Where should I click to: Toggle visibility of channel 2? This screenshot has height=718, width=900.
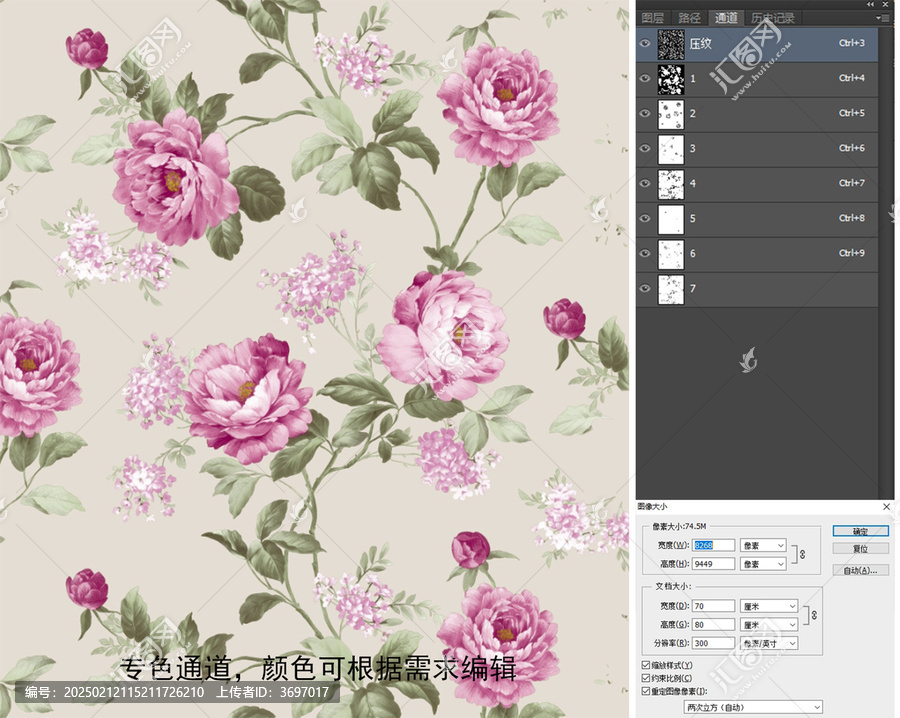(645, 113)
